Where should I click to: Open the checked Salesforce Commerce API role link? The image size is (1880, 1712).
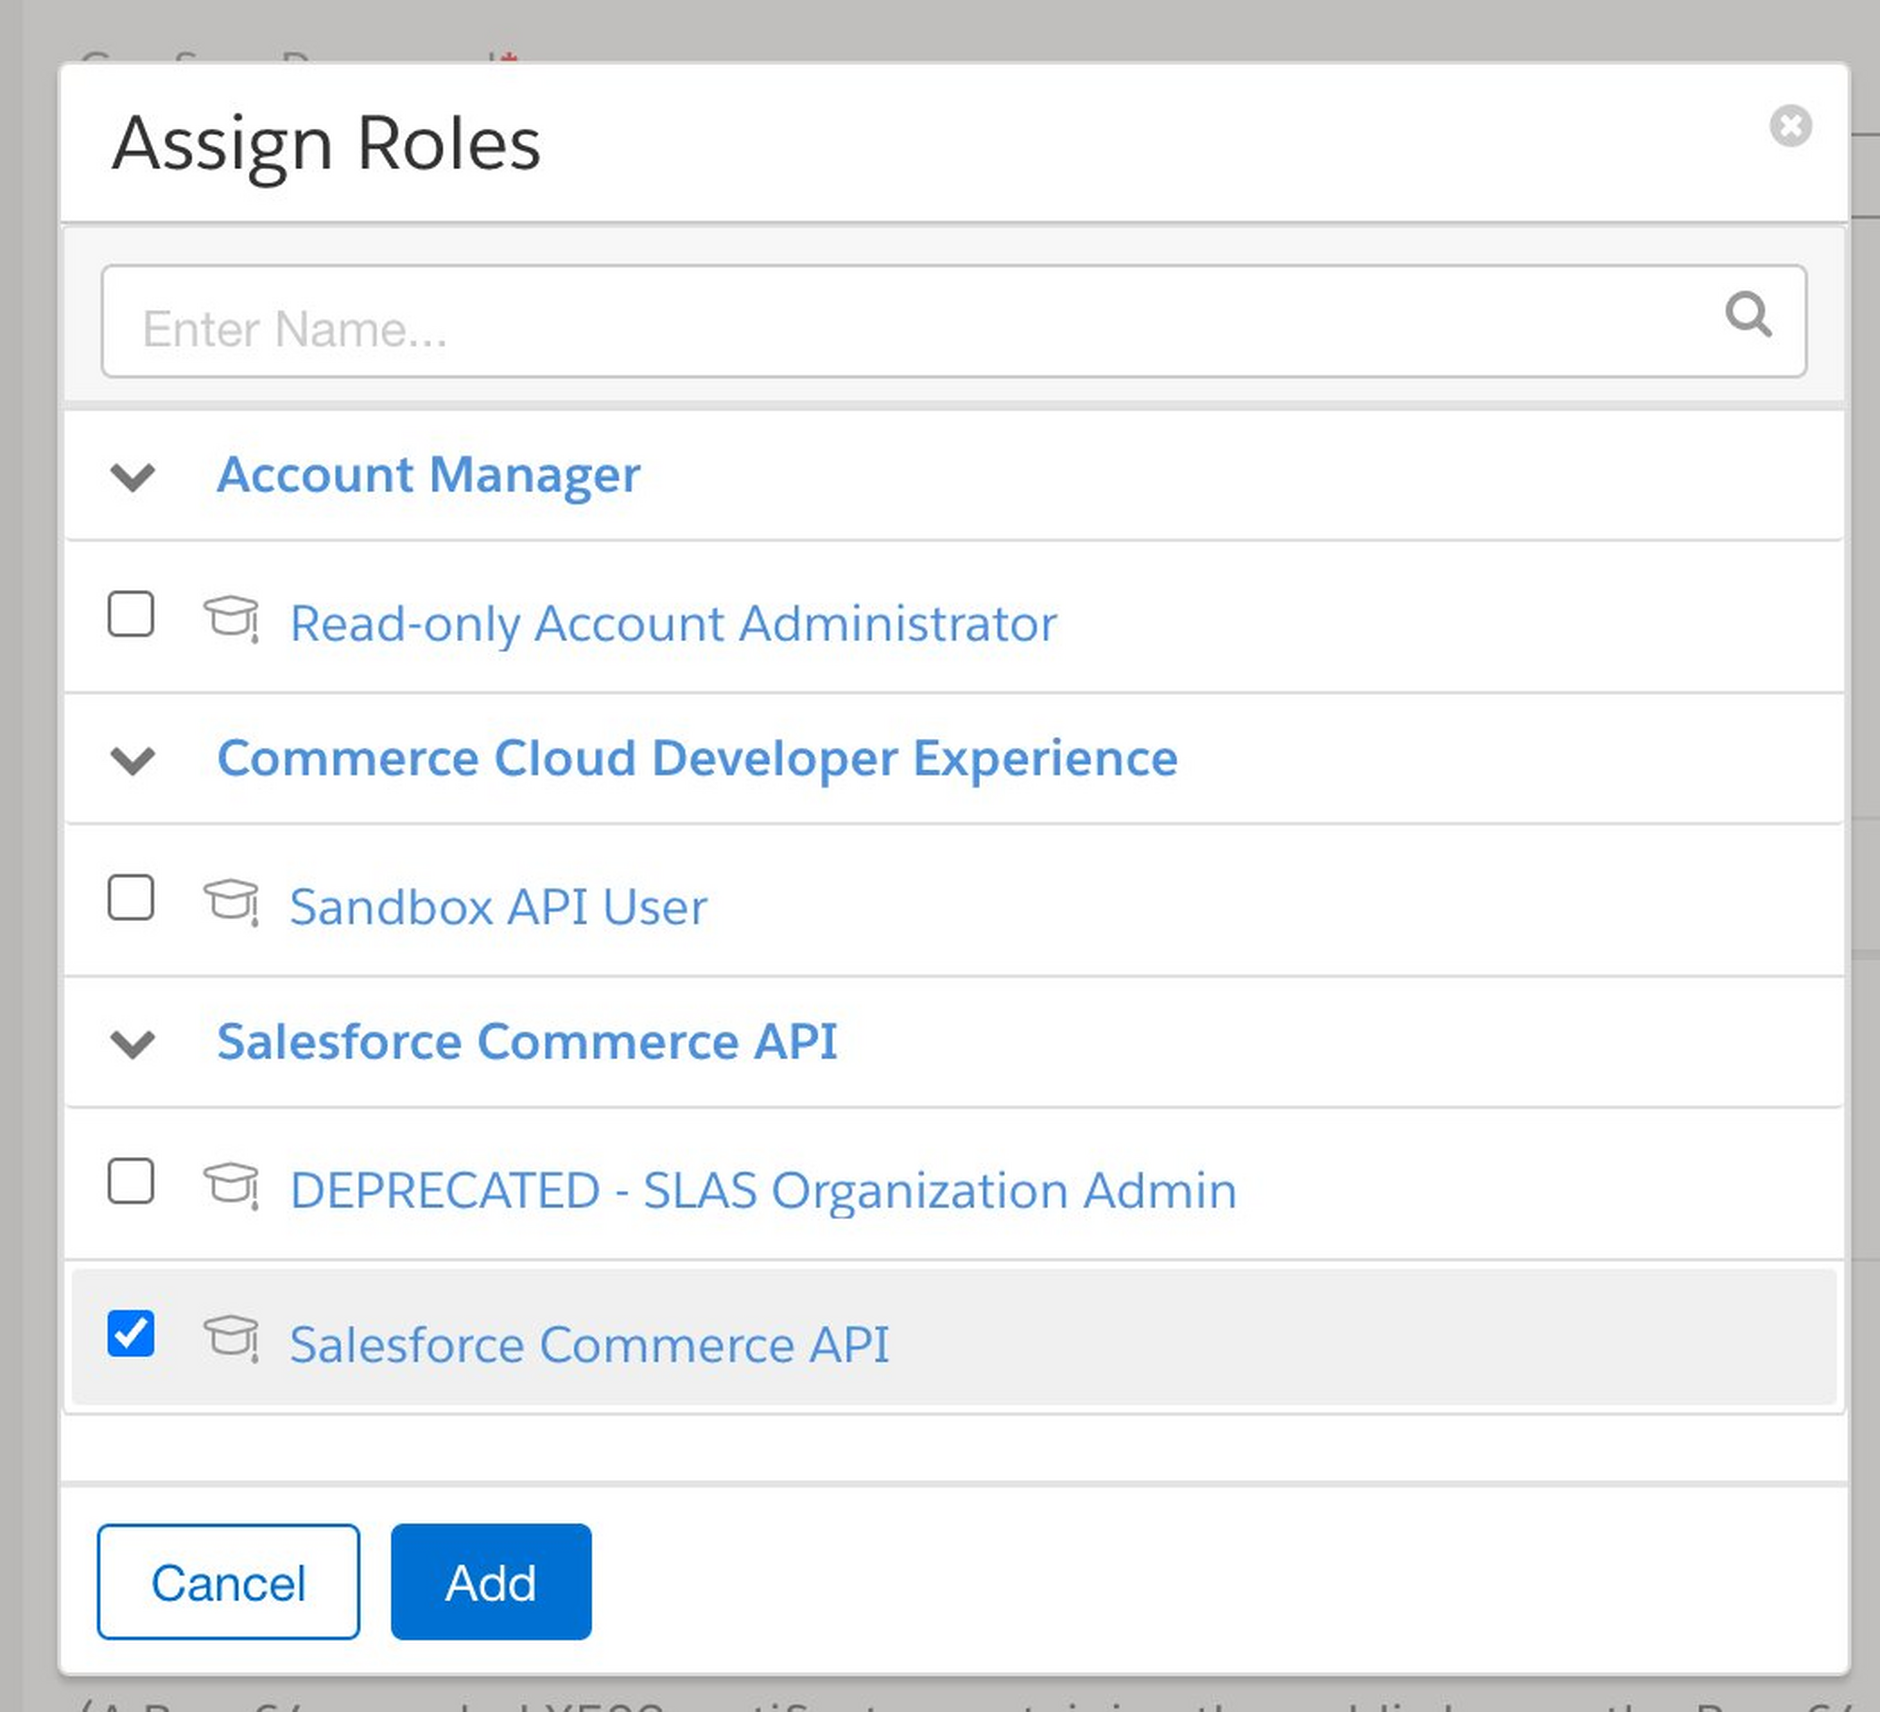(x=589, y=1344)
